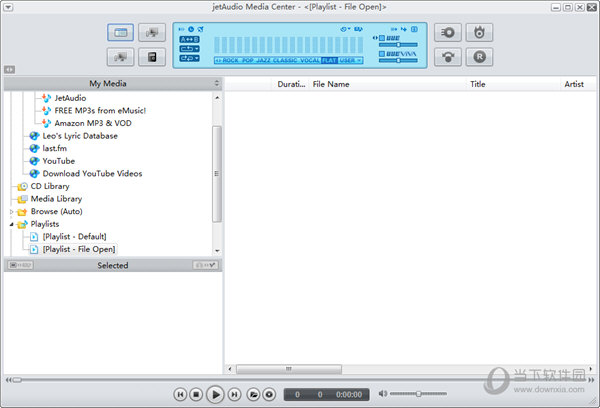This screenshot has height=408, width=600.
Task: Open the audio conversion tool
Action: click(x=448, y=57)
